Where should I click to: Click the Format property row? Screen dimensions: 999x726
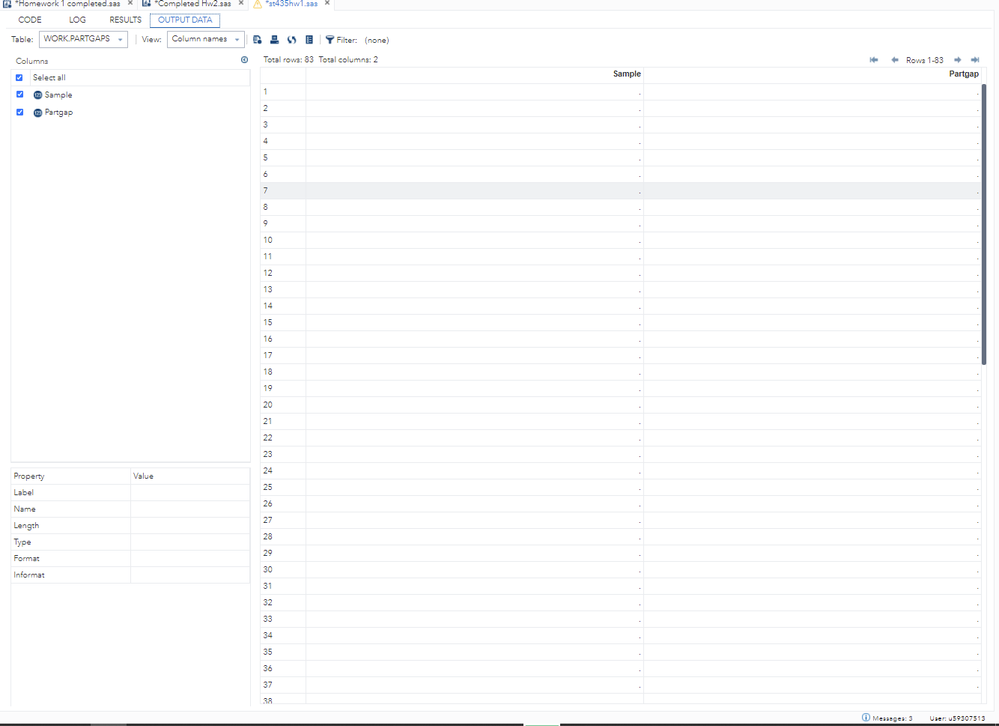point(130,559)
